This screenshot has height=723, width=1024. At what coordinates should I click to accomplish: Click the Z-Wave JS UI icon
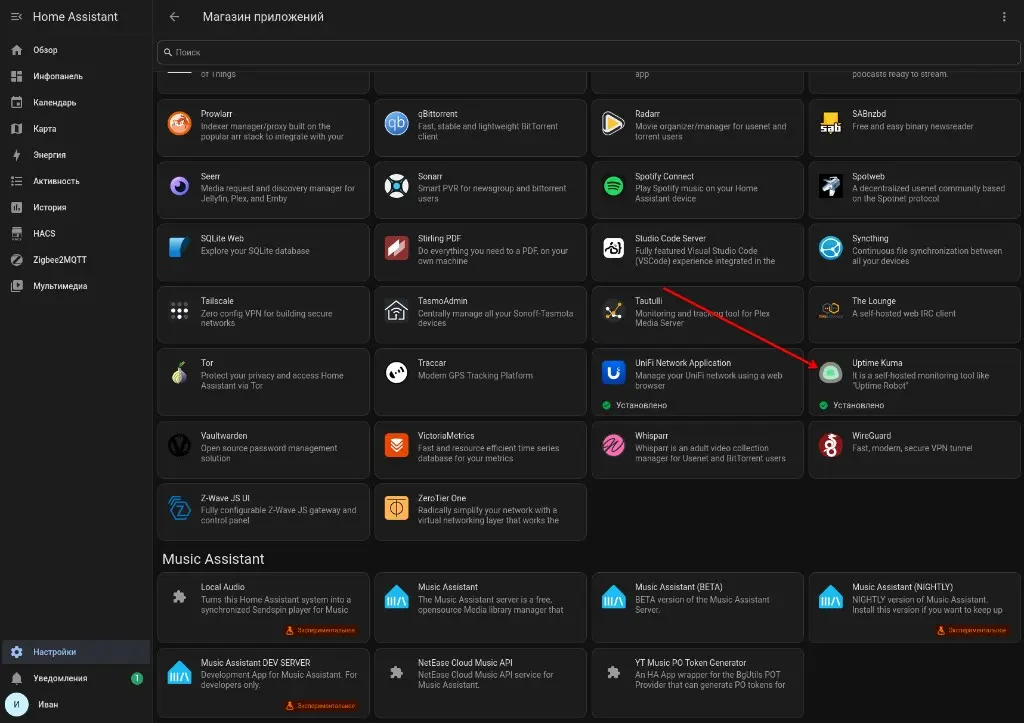click(x=180, y=508)
